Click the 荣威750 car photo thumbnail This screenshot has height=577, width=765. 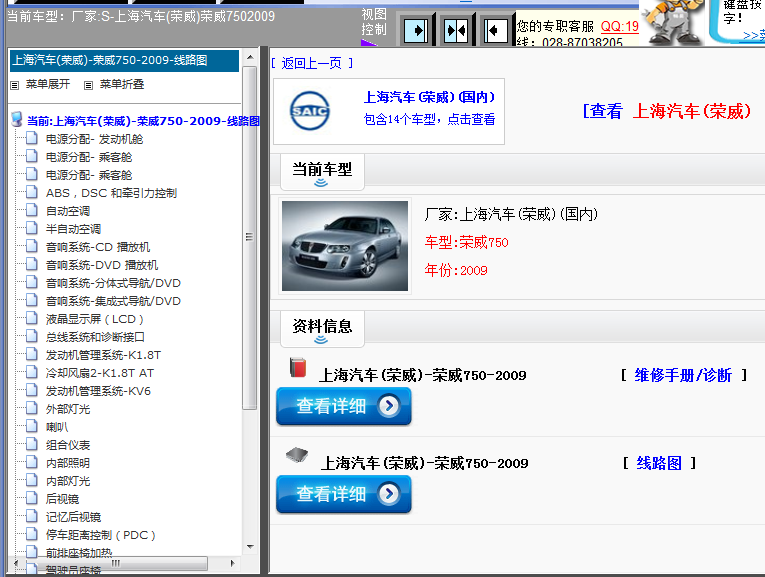tap(345, 246)
